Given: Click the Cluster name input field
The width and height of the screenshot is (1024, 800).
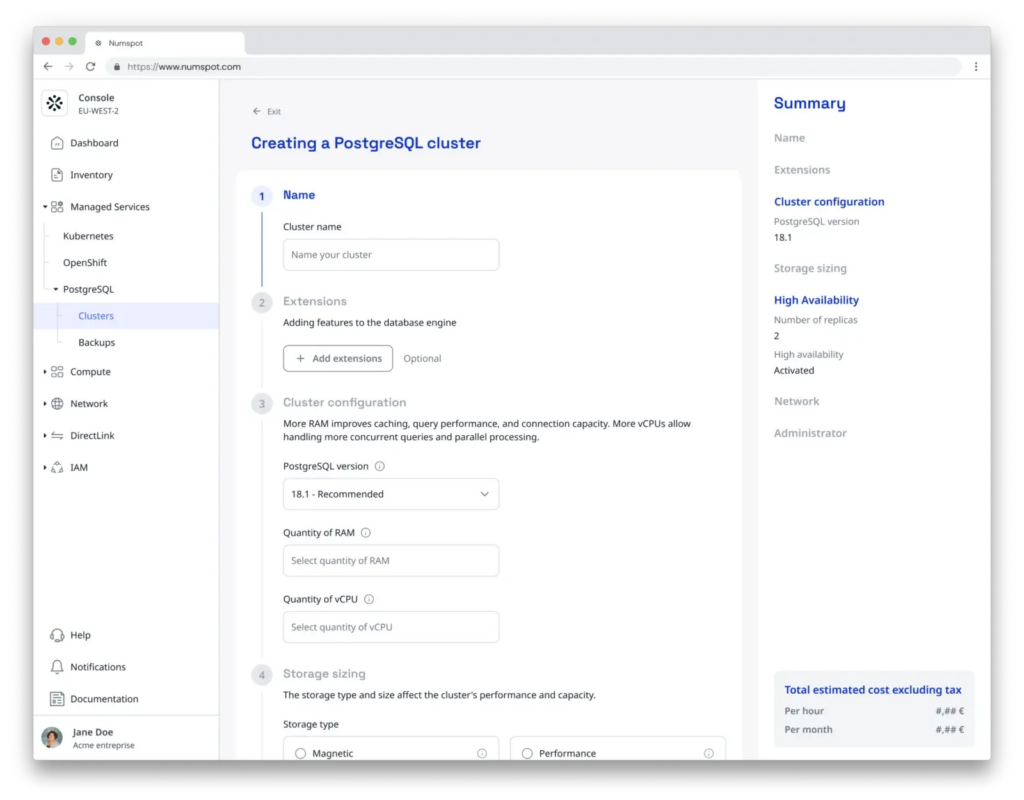Looking at the screenshot, I should point(391,255).
